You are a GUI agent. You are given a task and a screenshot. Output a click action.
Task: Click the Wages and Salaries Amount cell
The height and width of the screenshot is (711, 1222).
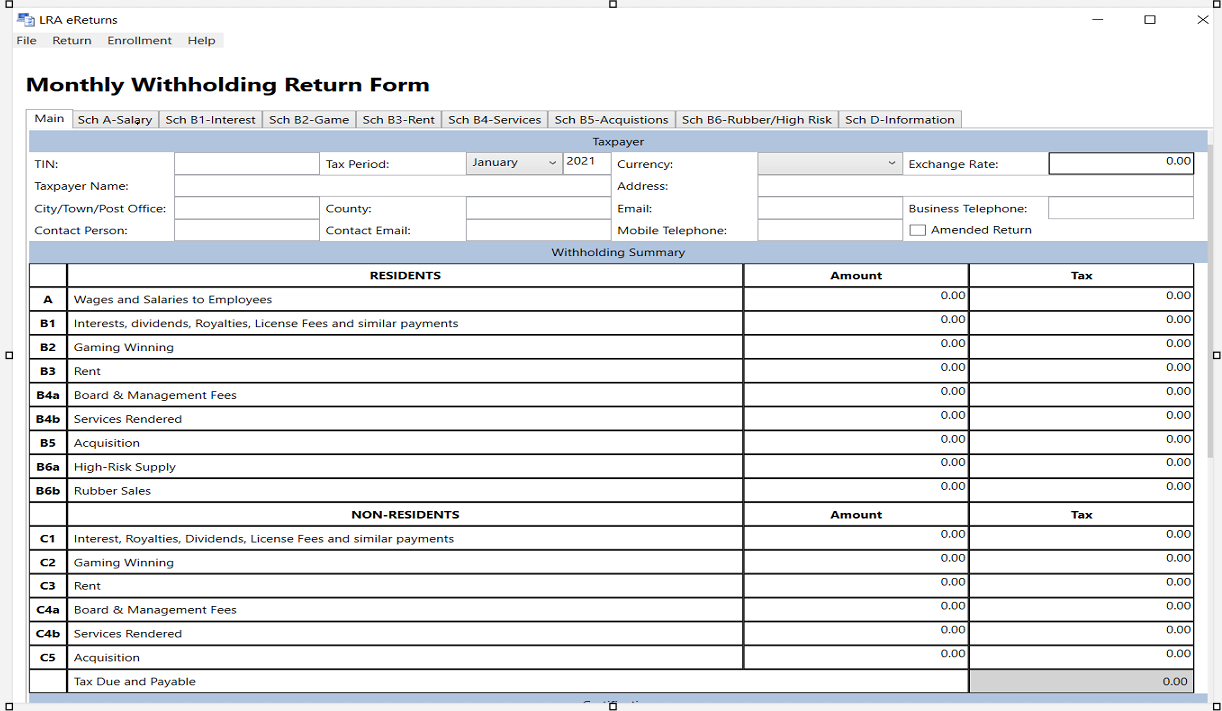tap(856, 299)
